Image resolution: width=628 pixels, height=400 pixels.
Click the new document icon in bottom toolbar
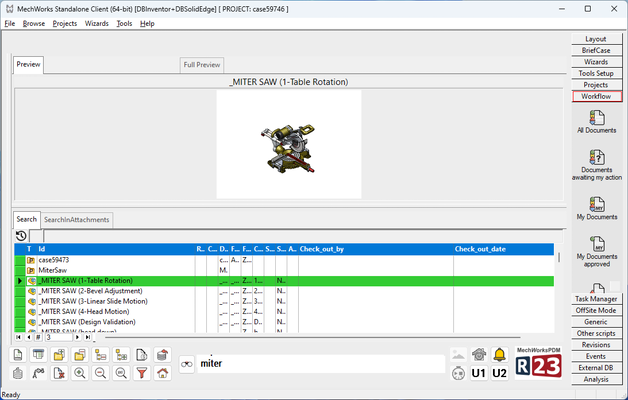18,355
